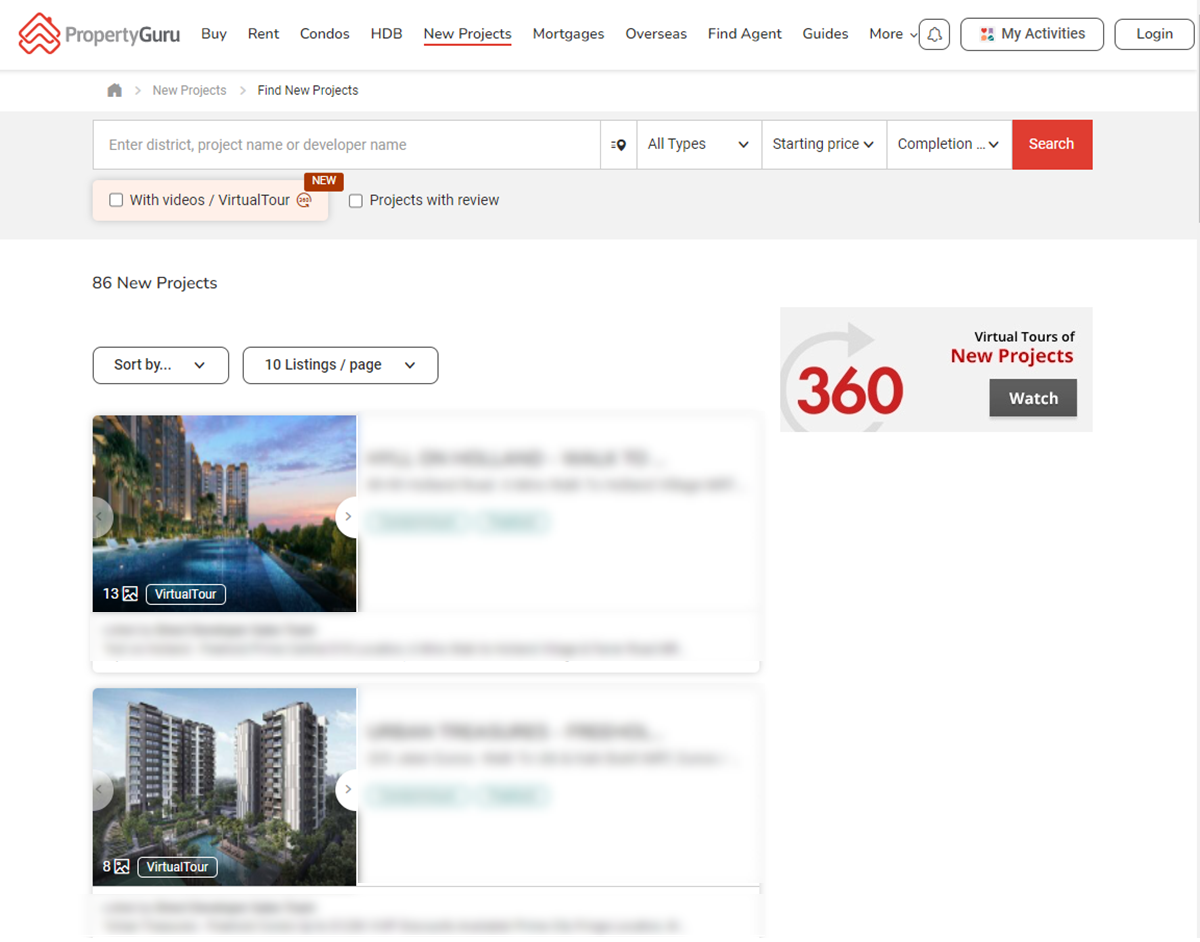The height and width of the screenshot is (942, 1200).
Task: Click the 360 icon beside VirtualTour label
Action: pos(305,200)
